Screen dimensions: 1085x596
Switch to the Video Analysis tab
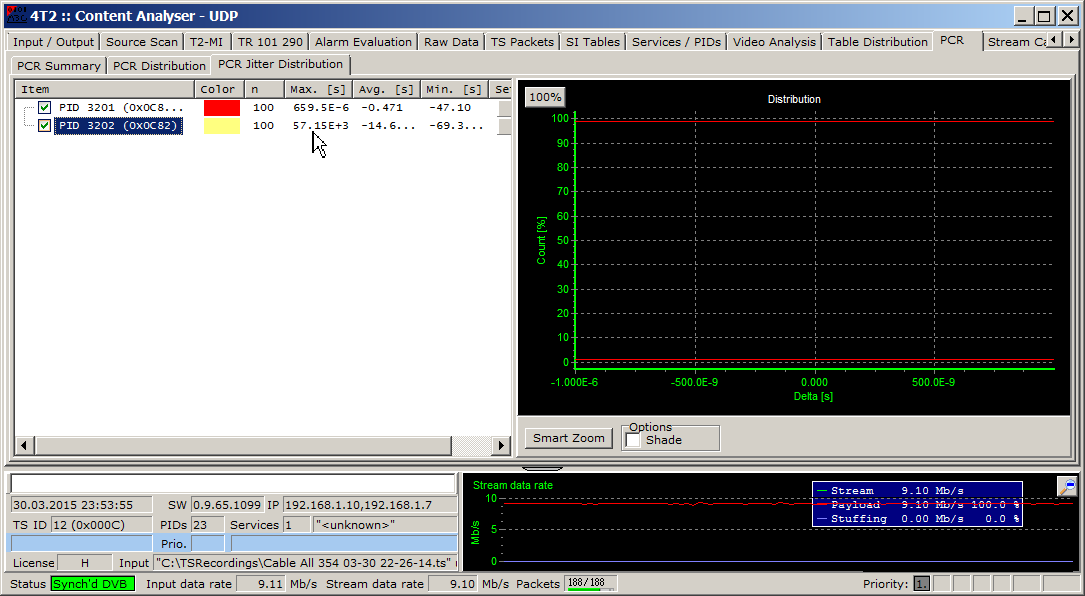point(774,42)
